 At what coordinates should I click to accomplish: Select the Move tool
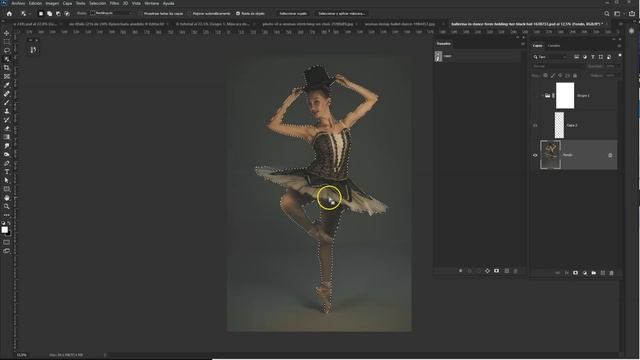coord(7,33)
